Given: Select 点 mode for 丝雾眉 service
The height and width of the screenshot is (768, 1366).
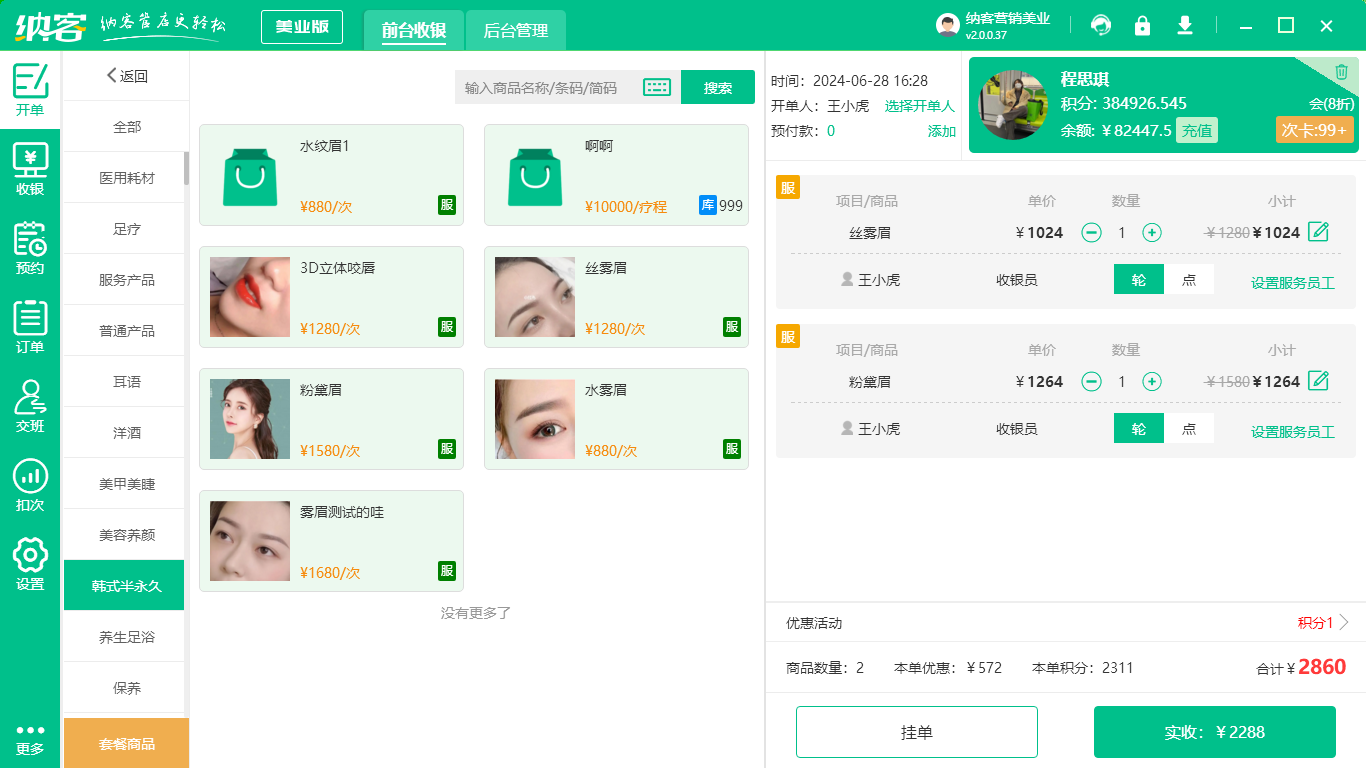Looking at the screenshot, I should (x=1189, y=280).
